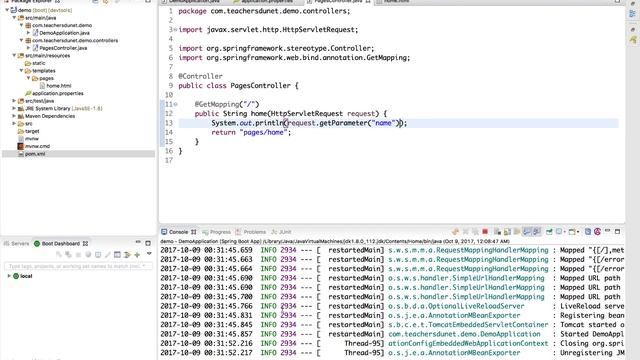Click the "Tomcat started" console log line
This screenshot has height=360, width=640.
392,324
